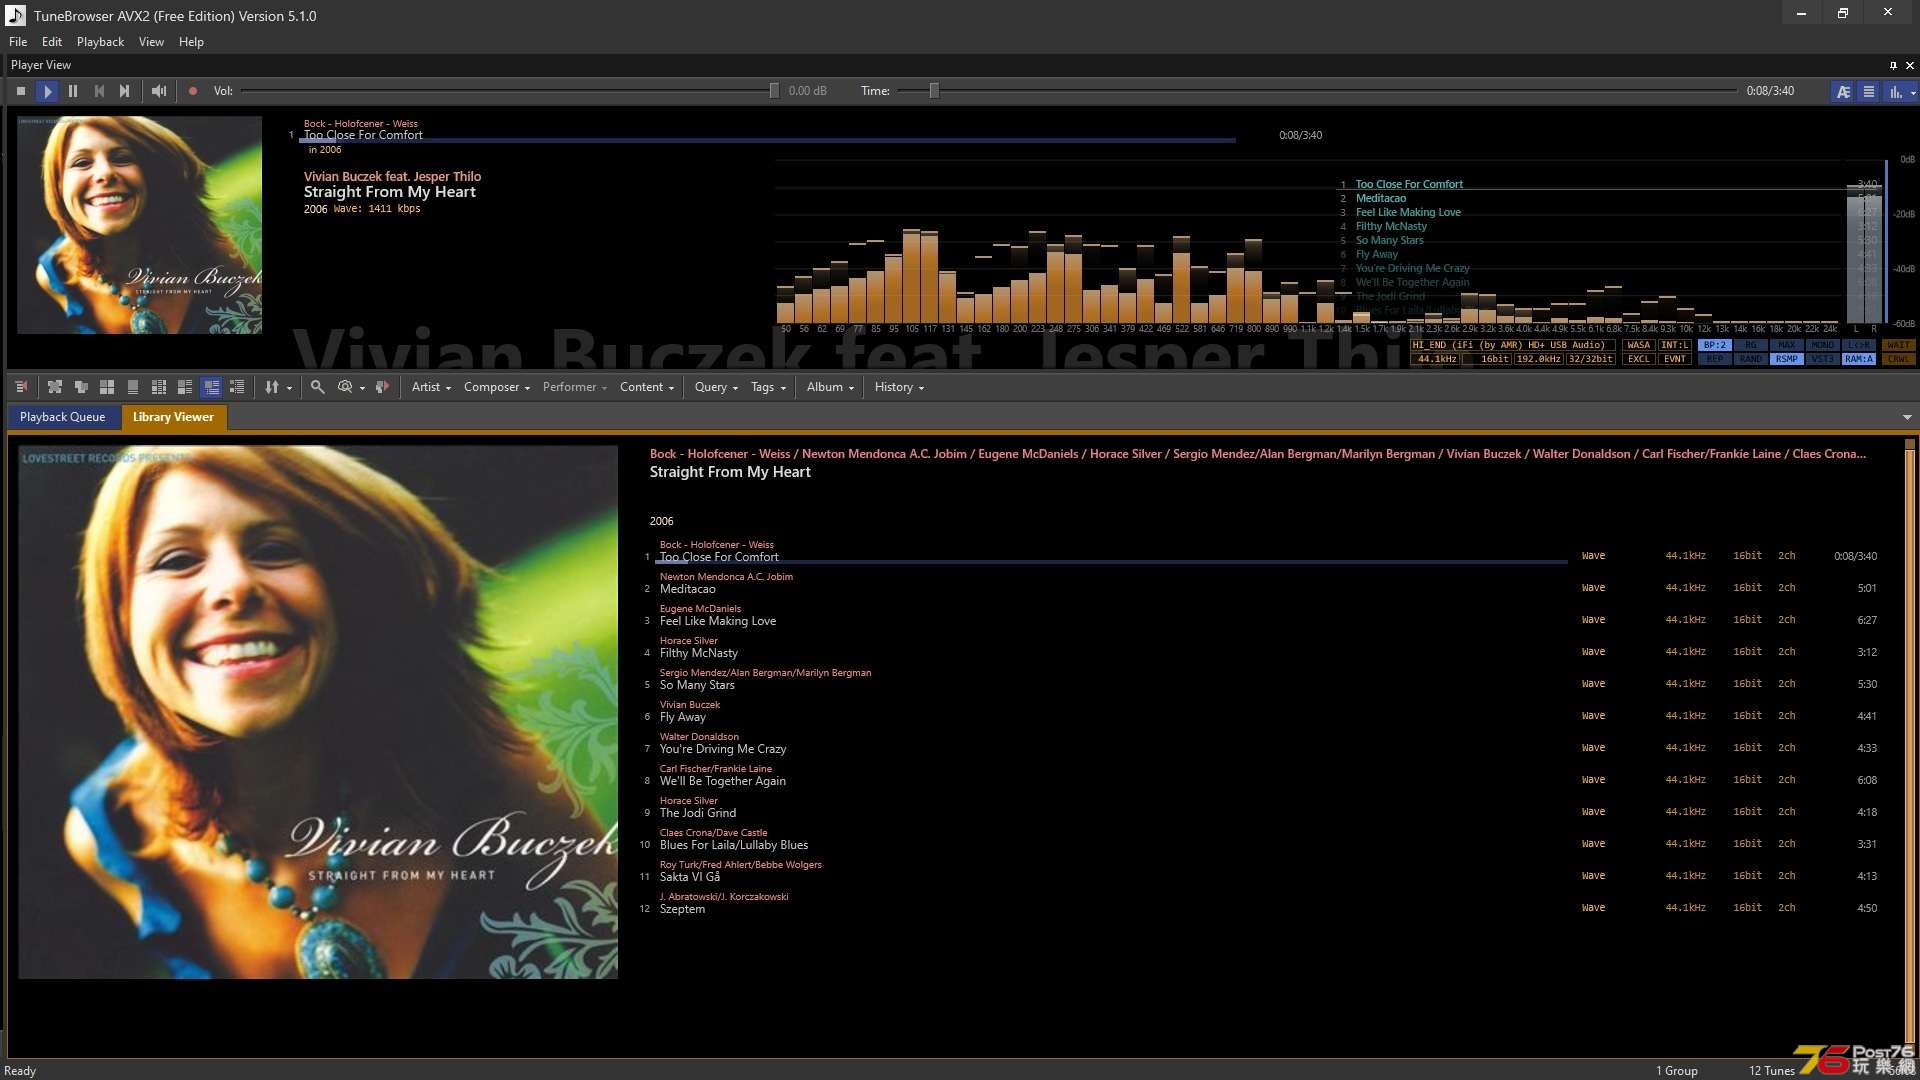Click the WASA output mode button
The height and width of the screenshot is (1080, 1920).
pos(1638,345)
